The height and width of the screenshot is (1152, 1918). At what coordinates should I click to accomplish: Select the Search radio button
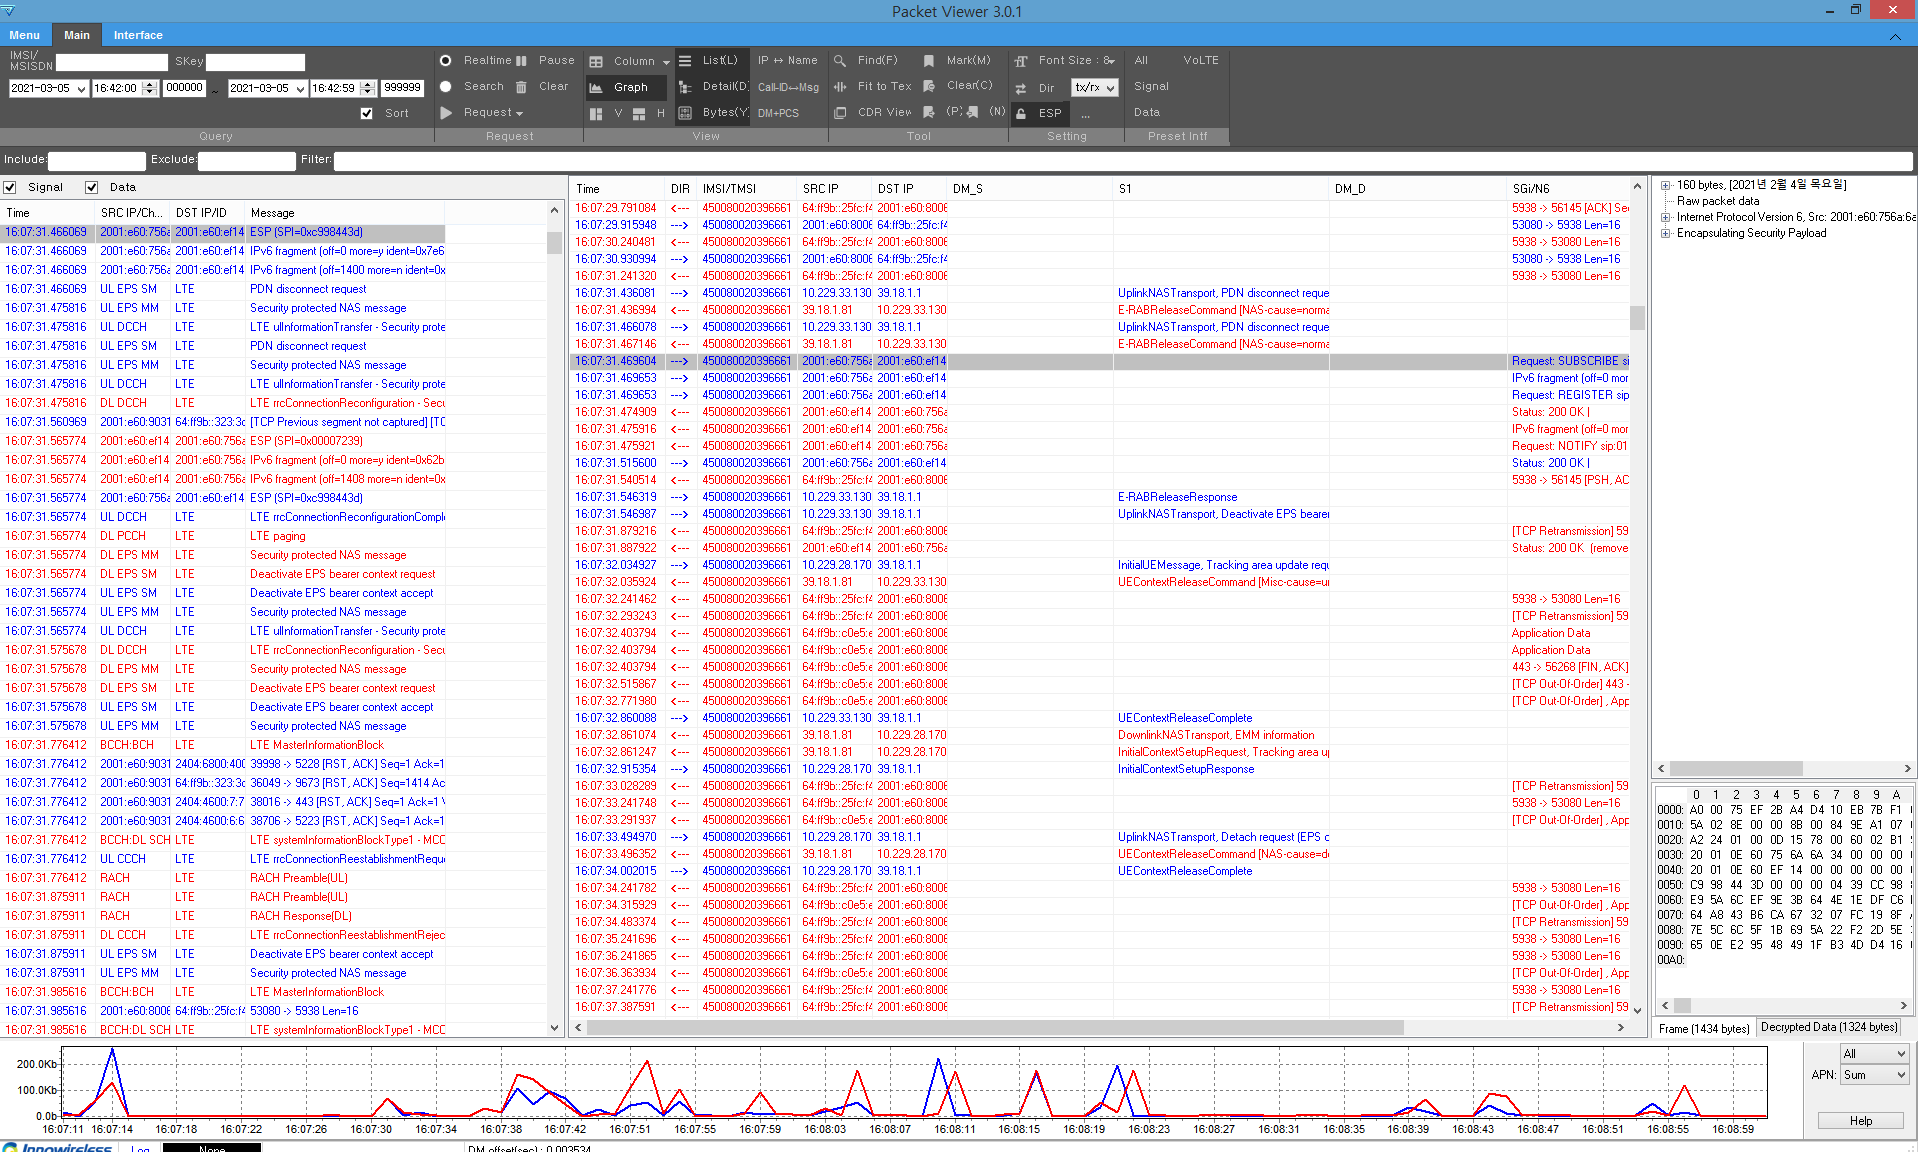[446, 87]
